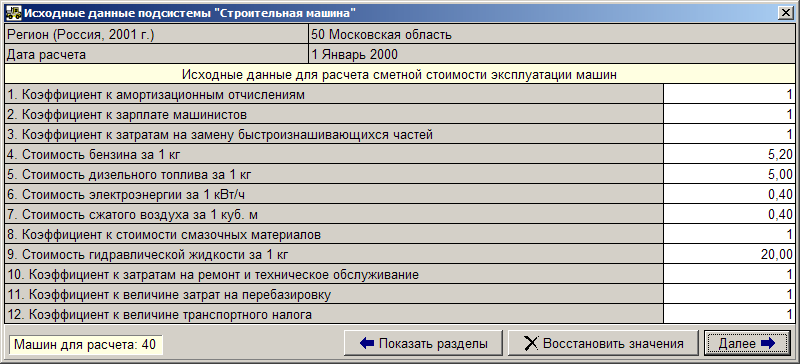
Task: Edit the electricity cost per kWh field
Action: point(729,194)
